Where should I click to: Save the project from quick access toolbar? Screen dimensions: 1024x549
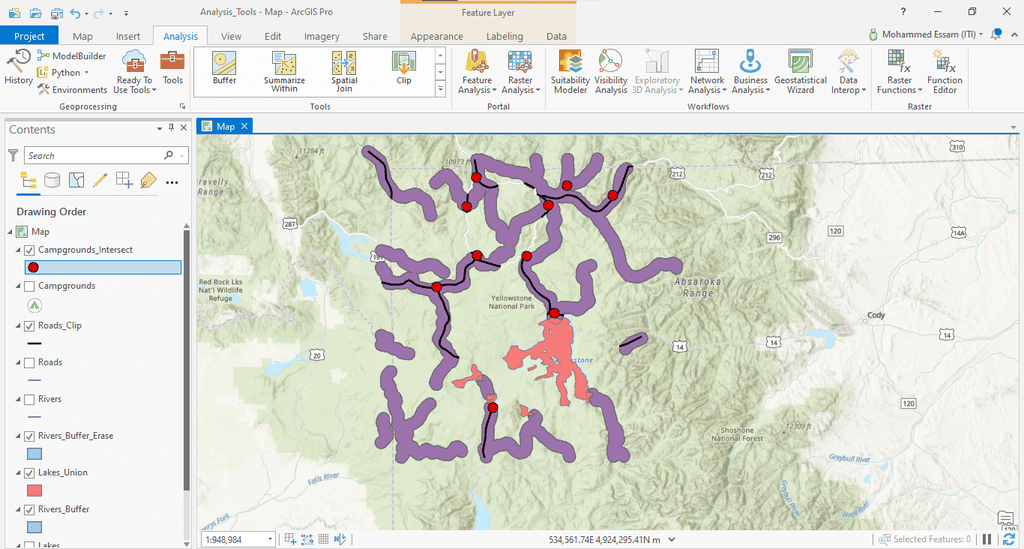(x=57, y=12)
